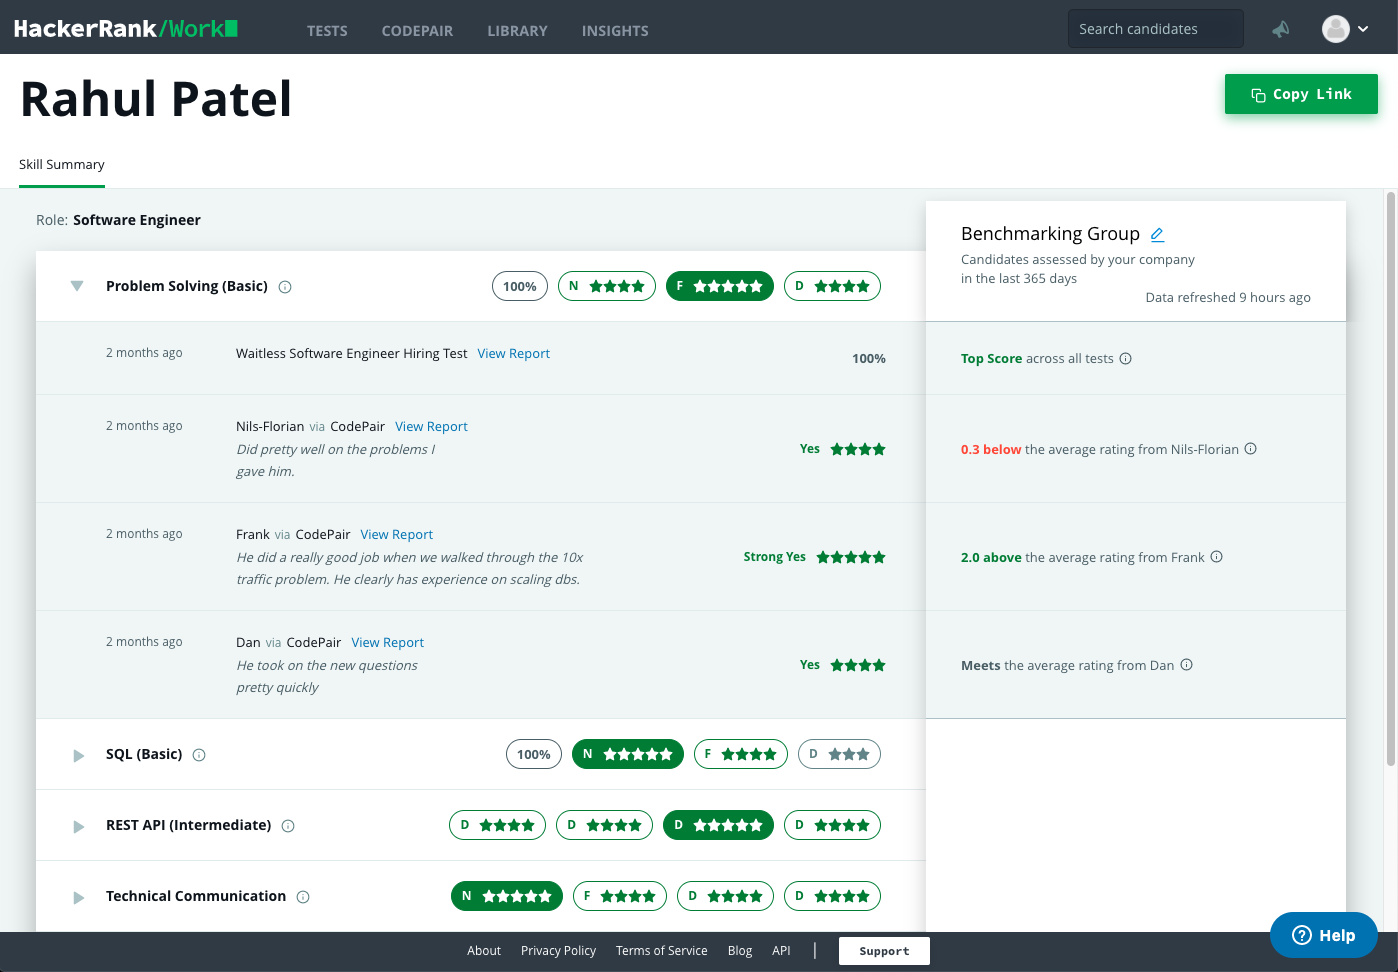Collapse the Problem Solving (Basic) section

77,286
